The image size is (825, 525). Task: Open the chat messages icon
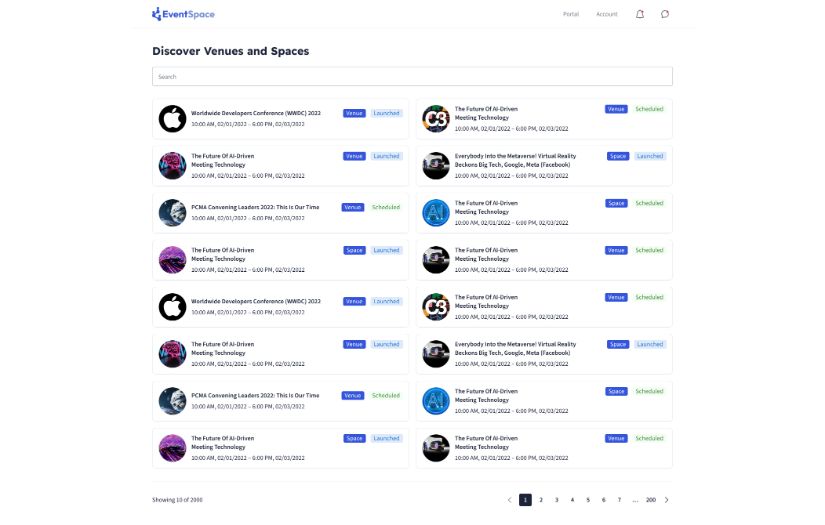point(665,14)
